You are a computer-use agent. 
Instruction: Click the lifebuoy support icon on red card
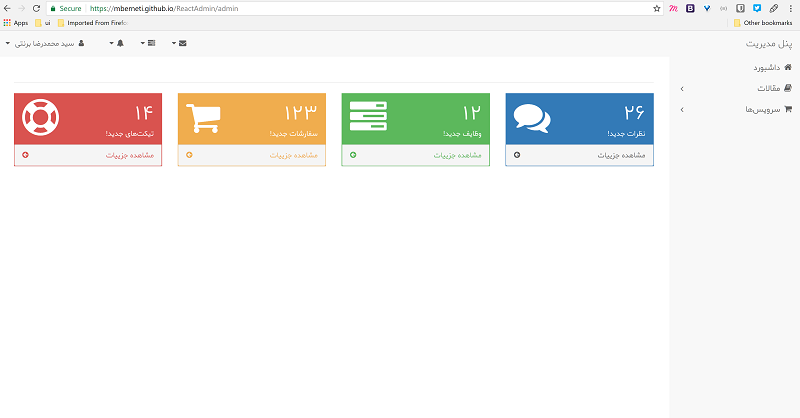(40, 117)
